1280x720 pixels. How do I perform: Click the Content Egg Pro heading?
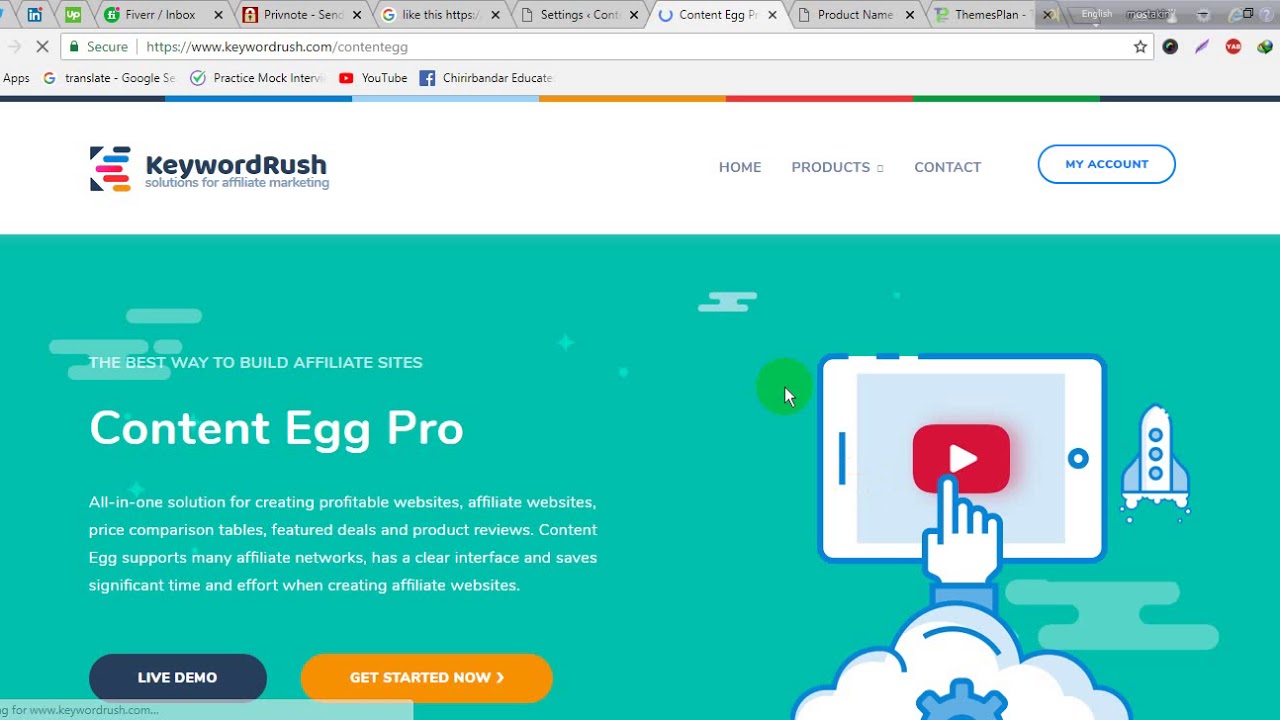point(276,428)
